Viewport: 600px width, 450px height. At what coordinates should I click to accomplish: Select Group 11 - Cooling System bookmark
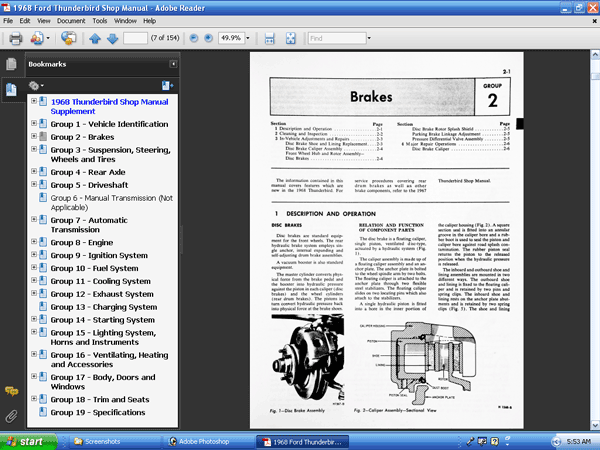click(x=101, y=281)
